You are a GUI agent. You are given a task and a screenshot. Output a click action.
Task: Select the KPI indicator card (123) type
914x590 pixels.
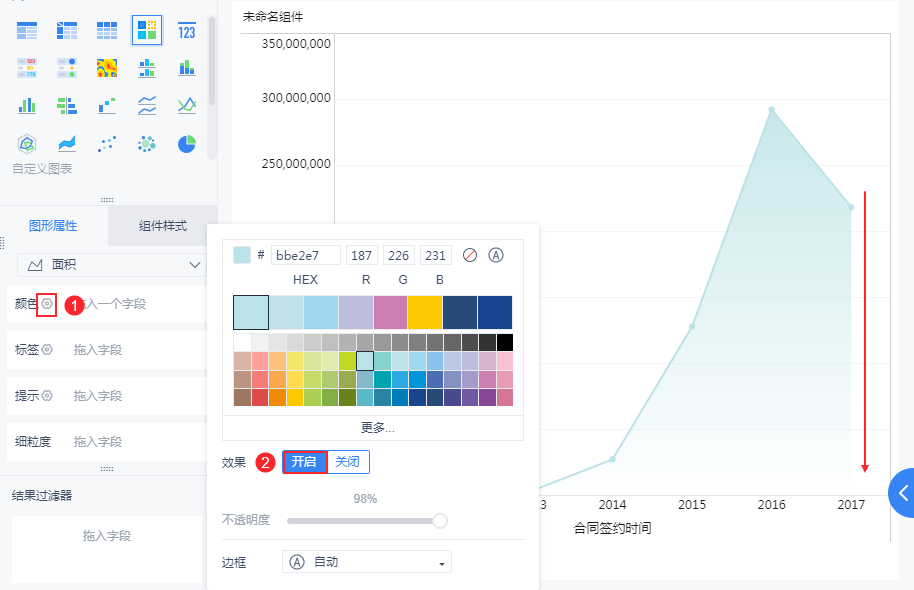[187, 30]
